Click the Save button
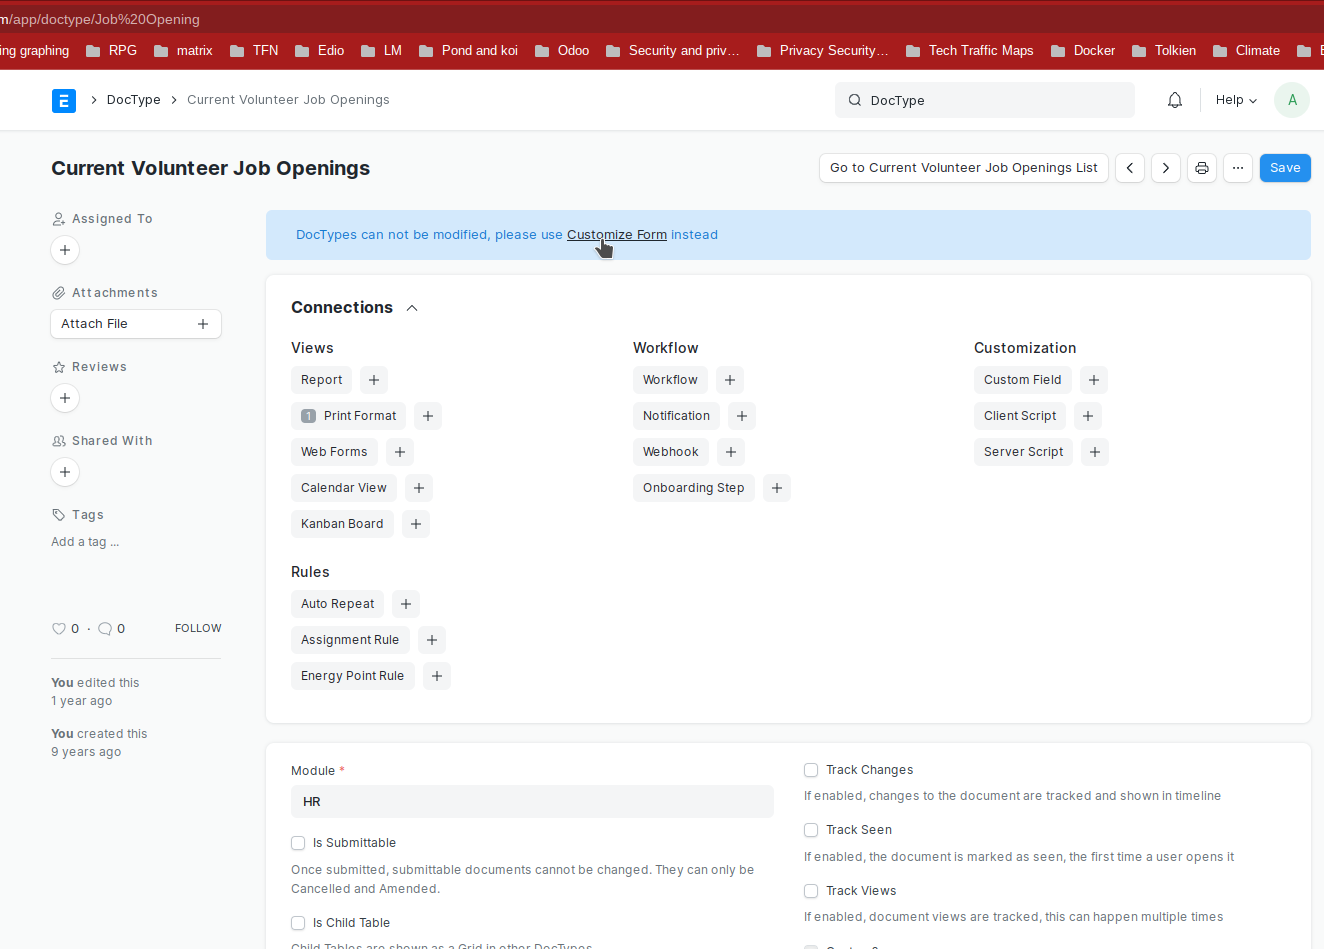Screen dimensions: 1324x949 1285,168
